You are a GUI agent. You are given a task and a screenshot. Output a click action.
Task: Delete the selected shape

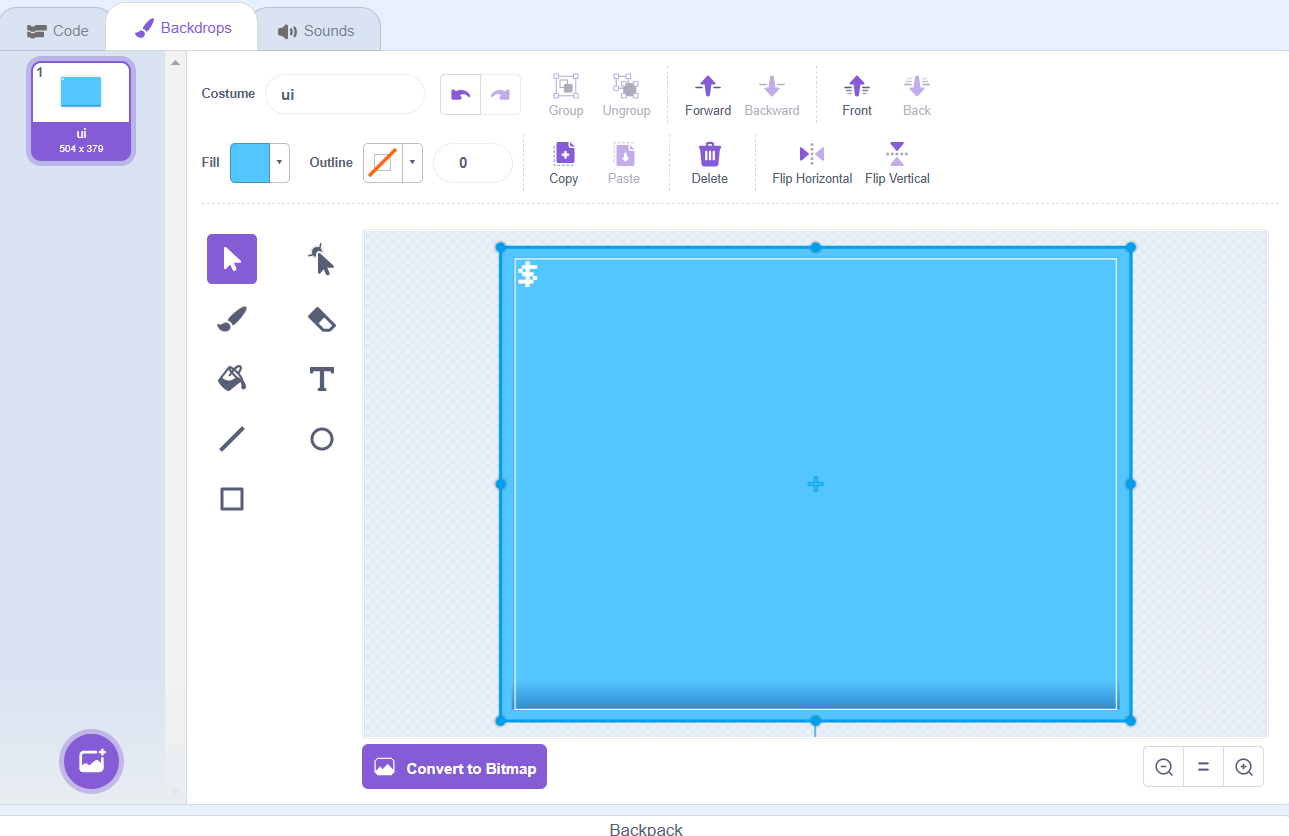[x=710, y=163]
